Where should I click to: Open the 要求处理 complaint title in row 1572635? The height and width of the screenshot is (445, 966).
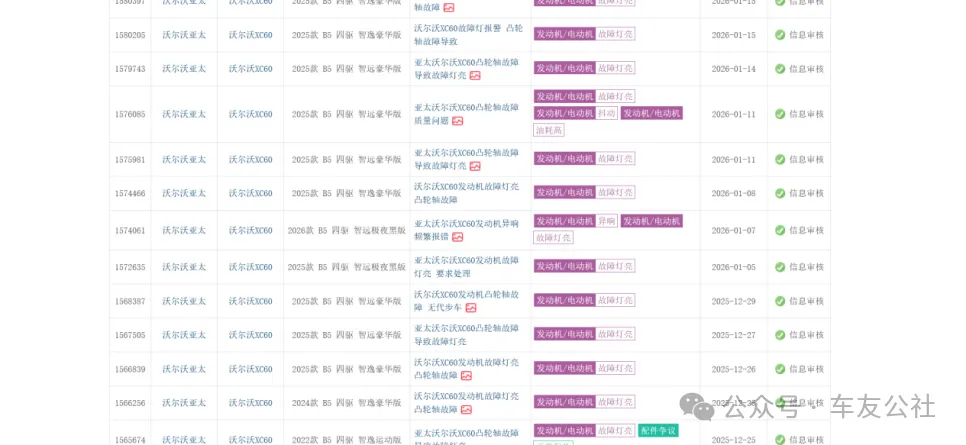[466, 267]
